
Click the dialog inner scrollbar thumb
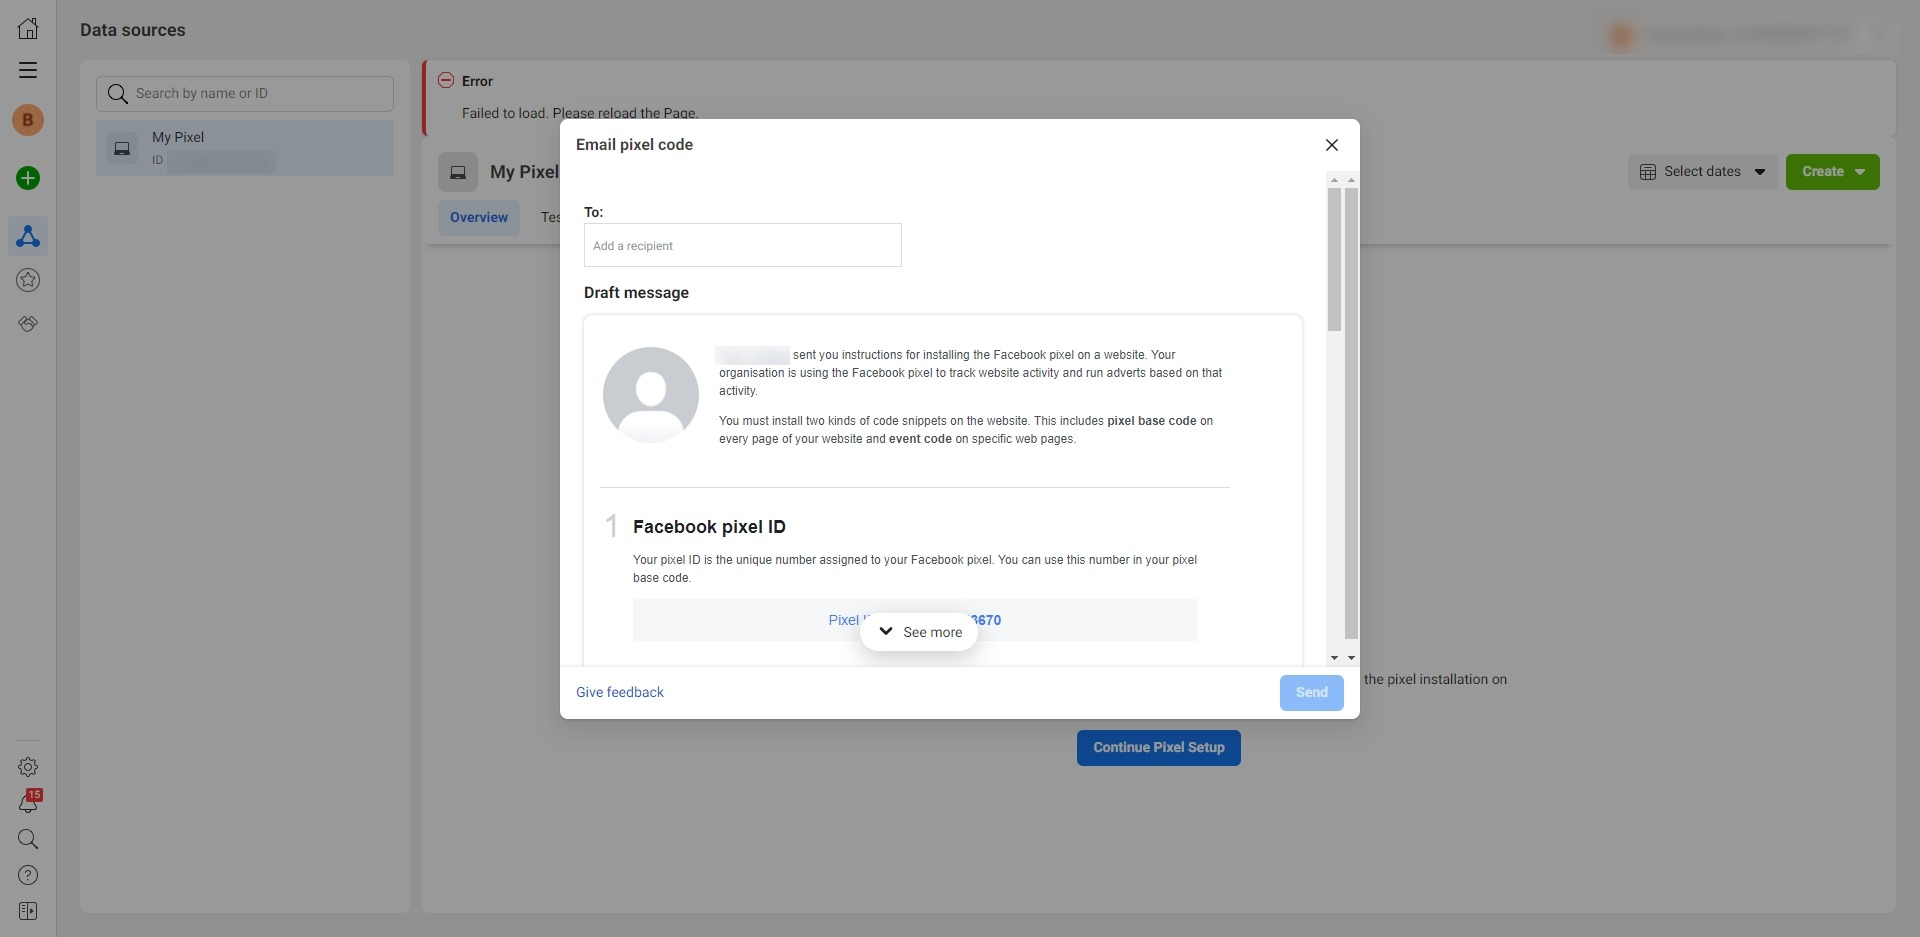1334,259
